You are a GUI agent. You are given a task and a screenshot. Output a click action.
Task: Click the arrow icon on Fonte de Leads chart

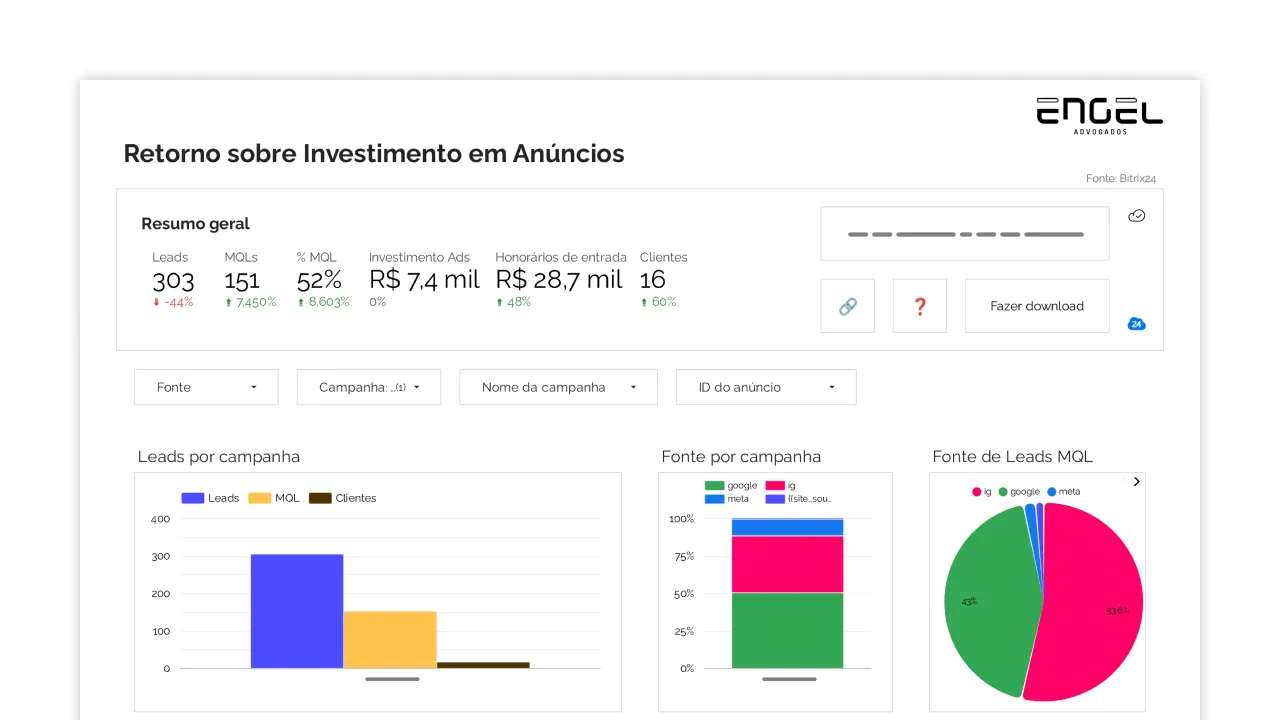click(x=1136, y=481)
